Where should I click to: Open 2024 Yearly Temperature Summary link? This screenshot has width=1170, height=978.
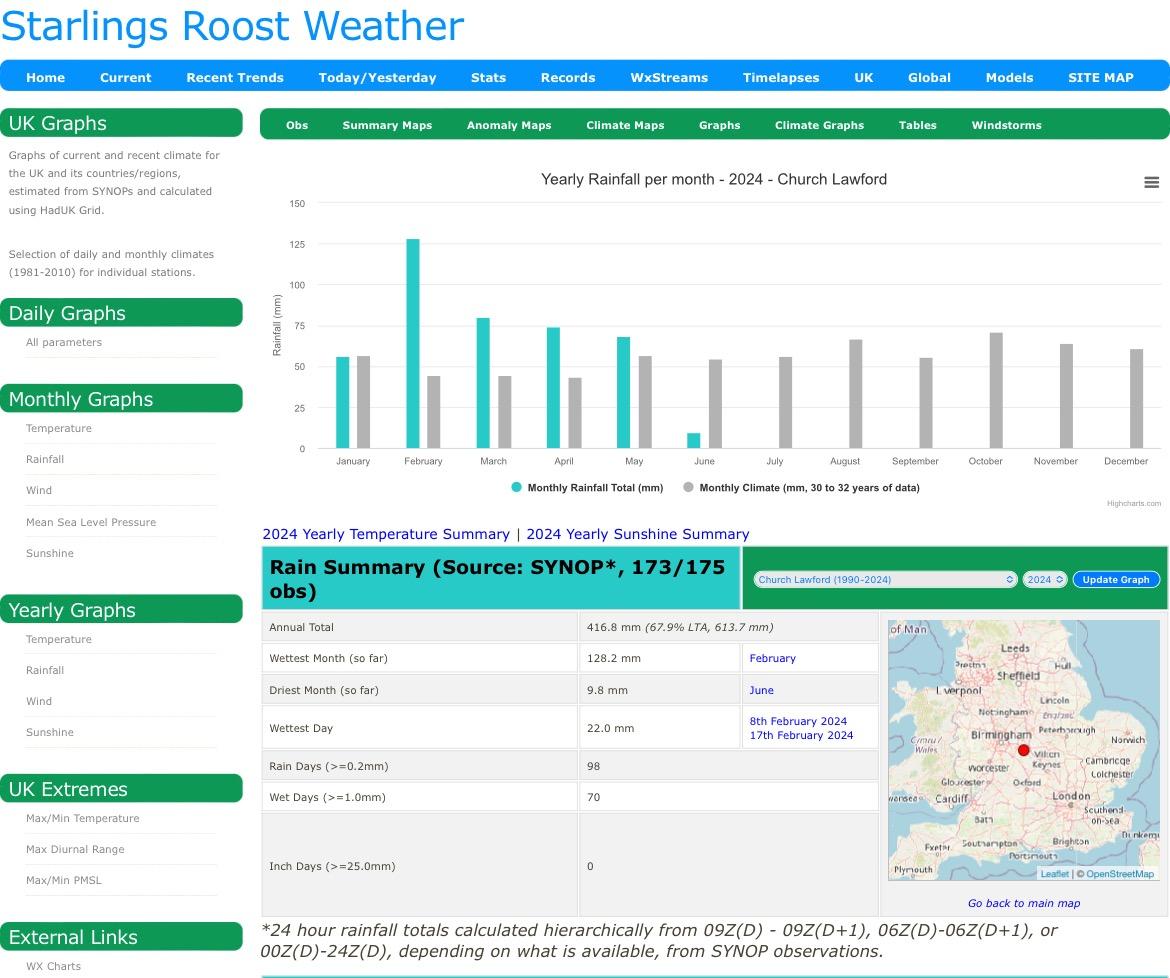point(386,534)
